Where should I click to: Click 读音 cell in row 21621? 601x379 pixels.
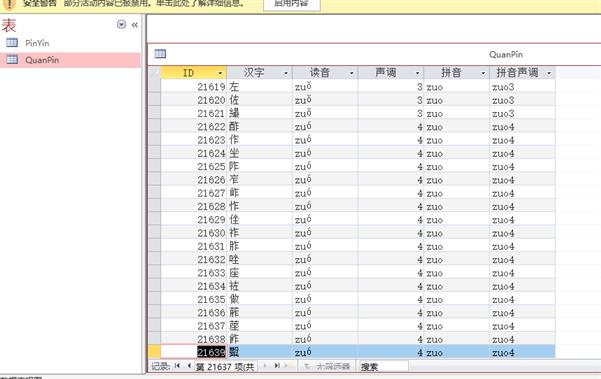(x=325, y=113)
